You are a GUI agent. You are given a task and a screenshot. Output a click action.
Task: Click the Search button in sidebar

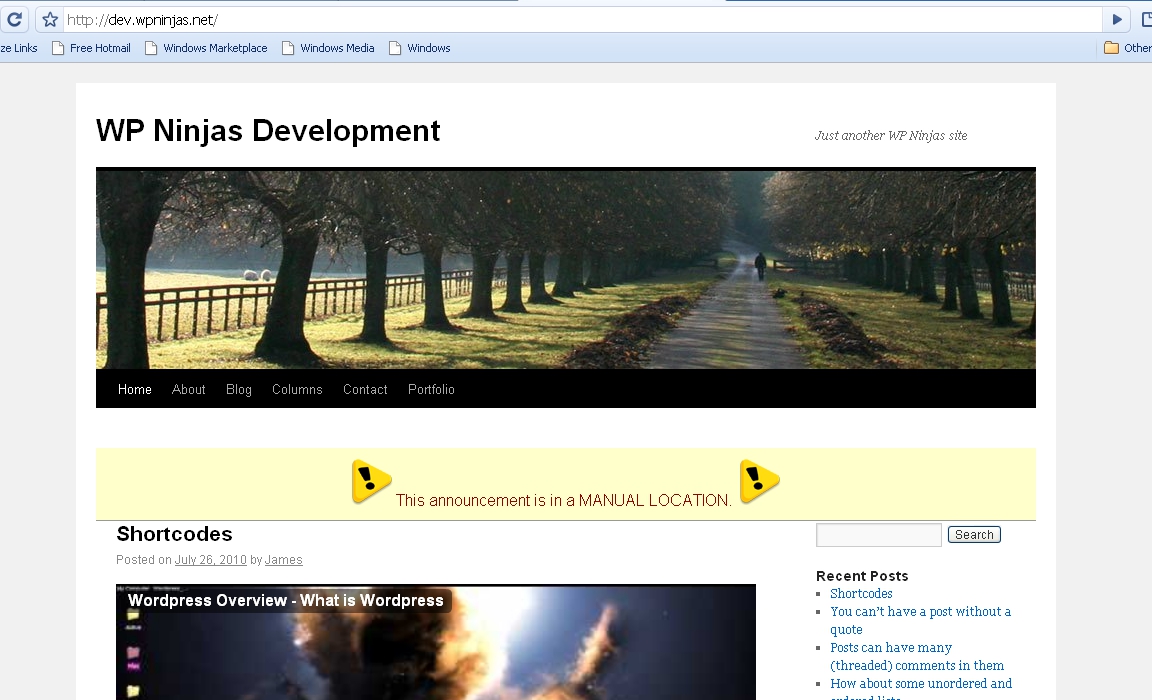point(974,535)
